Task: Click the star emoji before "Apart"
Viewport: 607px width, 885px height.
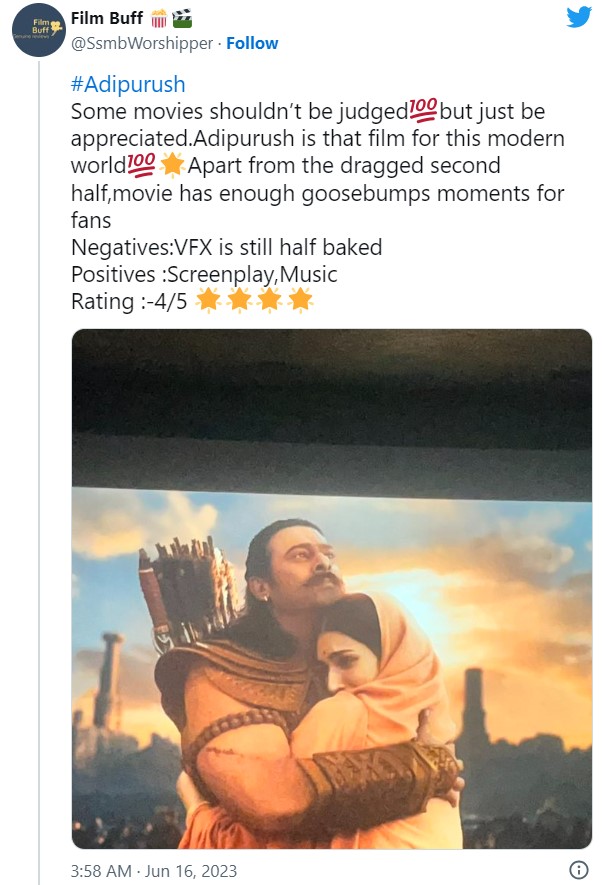Action: click(171, 165)
